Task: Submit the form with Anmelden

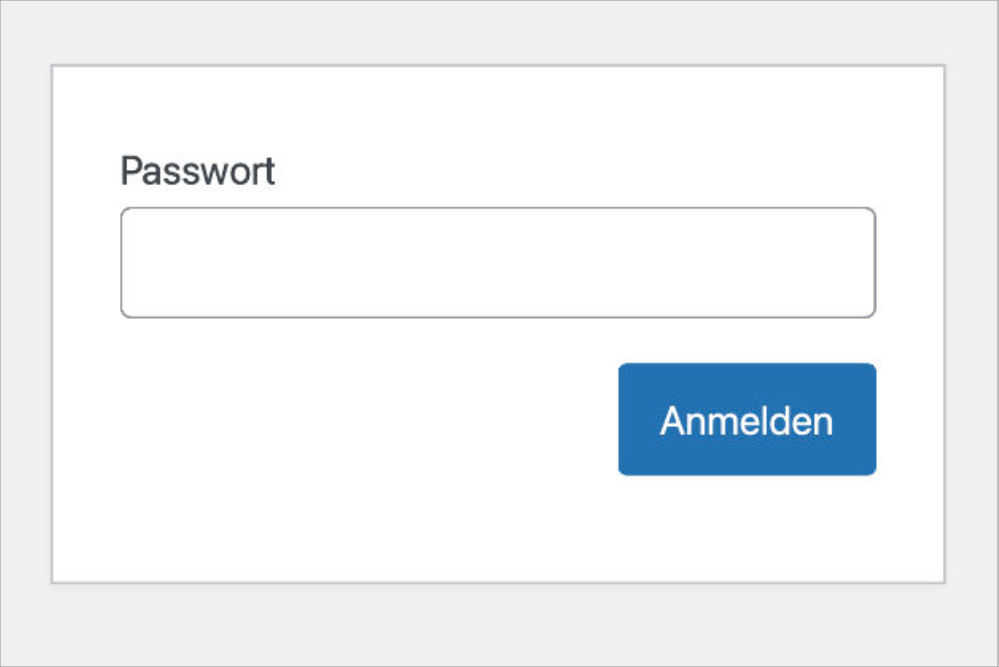Action: click(746, 420)
